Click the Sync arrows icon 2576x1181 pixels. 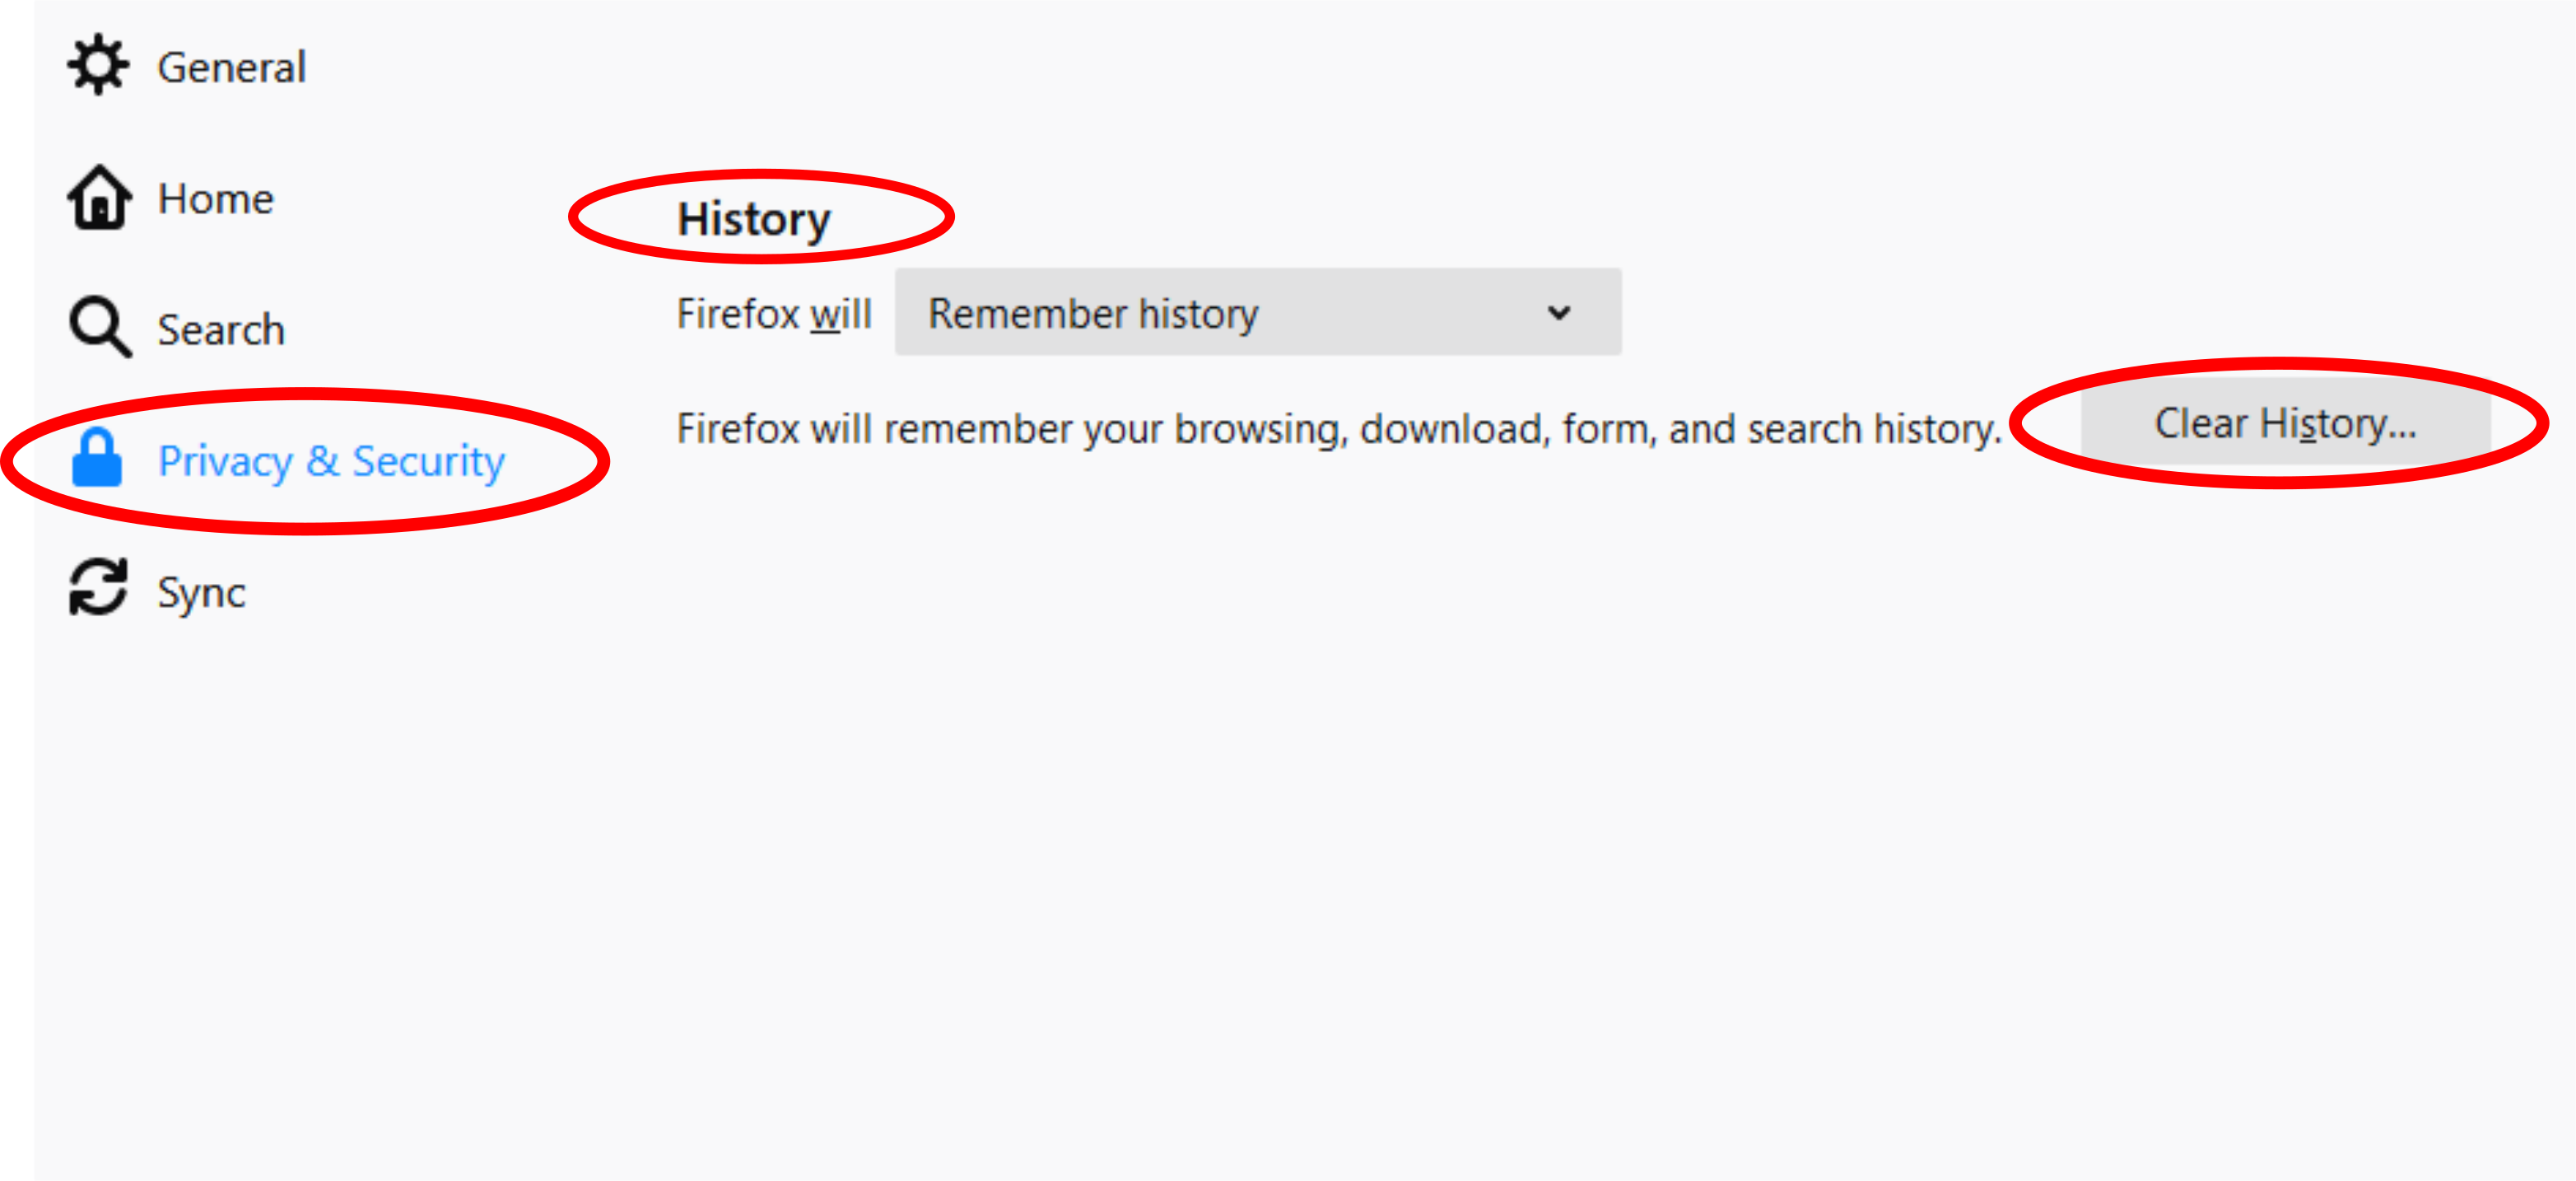pyautogui.click(x=98, y=588)
